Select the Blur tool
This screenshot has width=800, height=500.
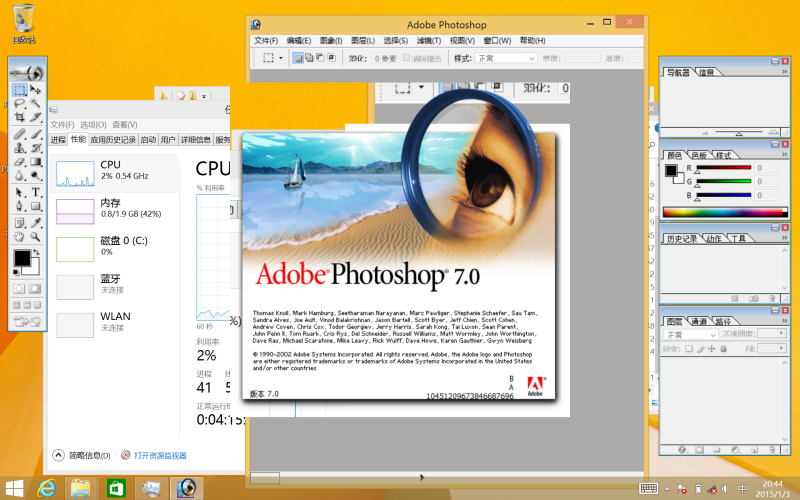(19, 176)
